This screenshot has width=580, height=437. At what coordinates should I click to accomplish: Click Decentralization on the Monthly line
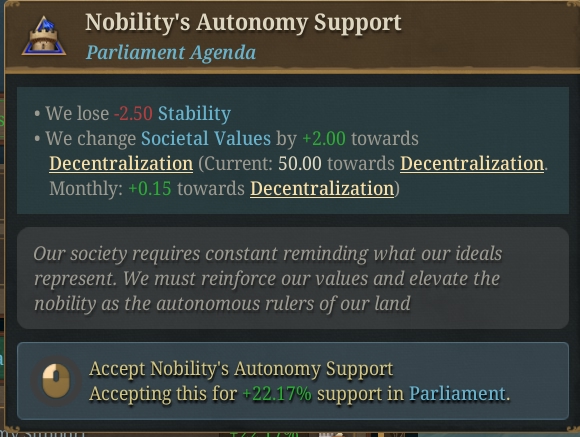[x=322, y=189]
